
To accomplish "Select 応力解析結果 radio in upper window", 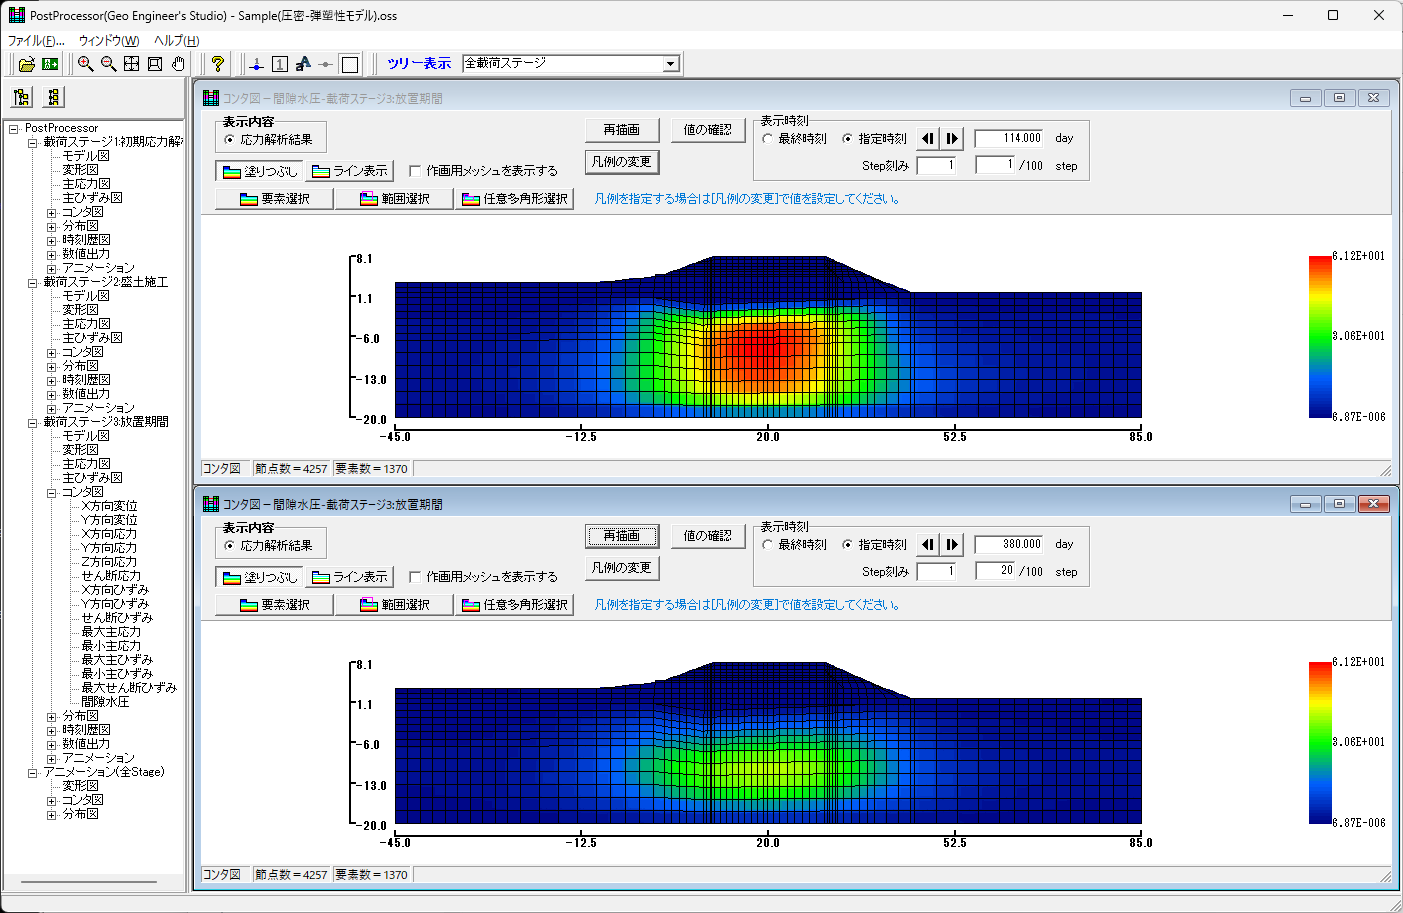I will 268,140.
